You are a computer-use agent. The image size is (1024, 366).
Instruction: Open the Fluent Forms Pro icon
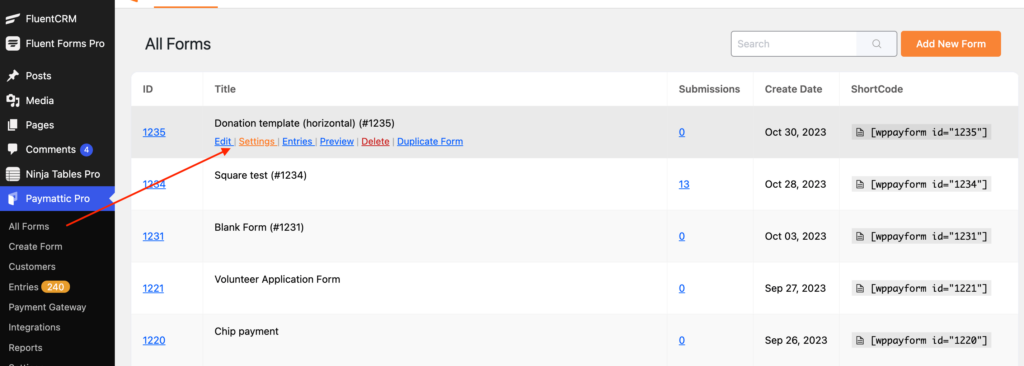pos(12,44)
